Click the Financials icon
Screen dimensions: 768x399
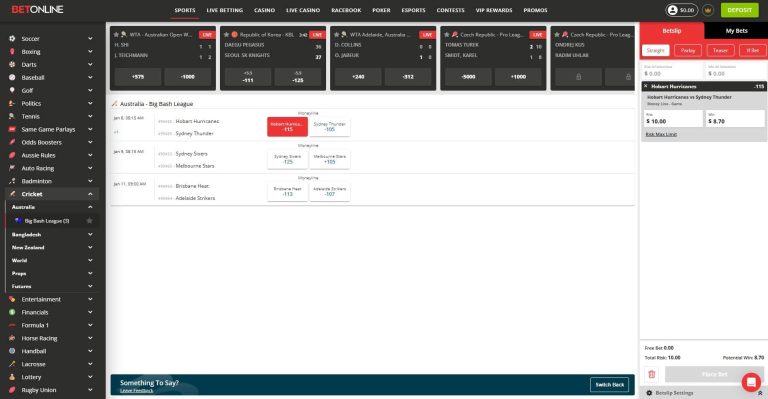tap(12, 312)
